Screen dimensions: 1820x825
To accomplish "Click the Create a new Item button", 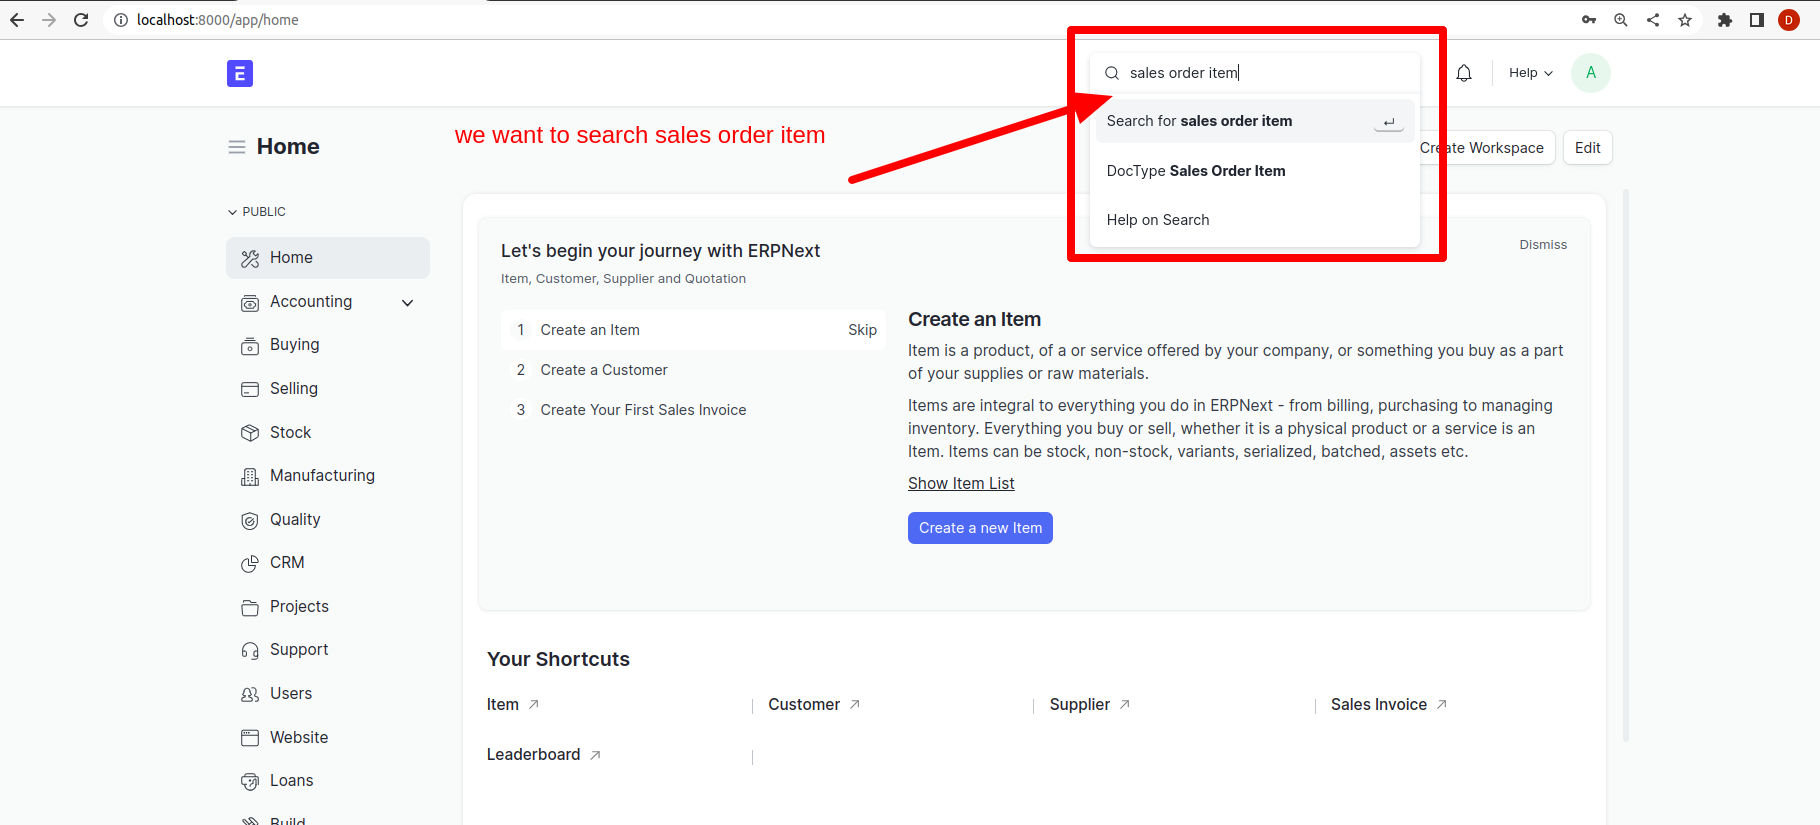I will click(980, 528).
